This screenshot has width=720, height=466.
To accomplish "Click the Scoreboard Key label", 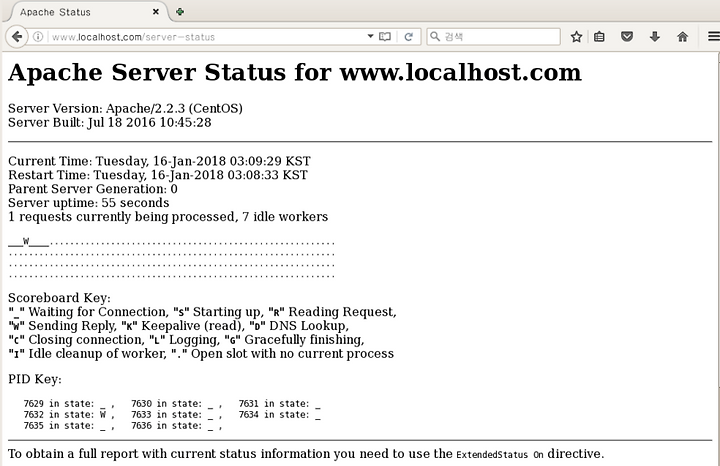I will click(x=59, y=298).
